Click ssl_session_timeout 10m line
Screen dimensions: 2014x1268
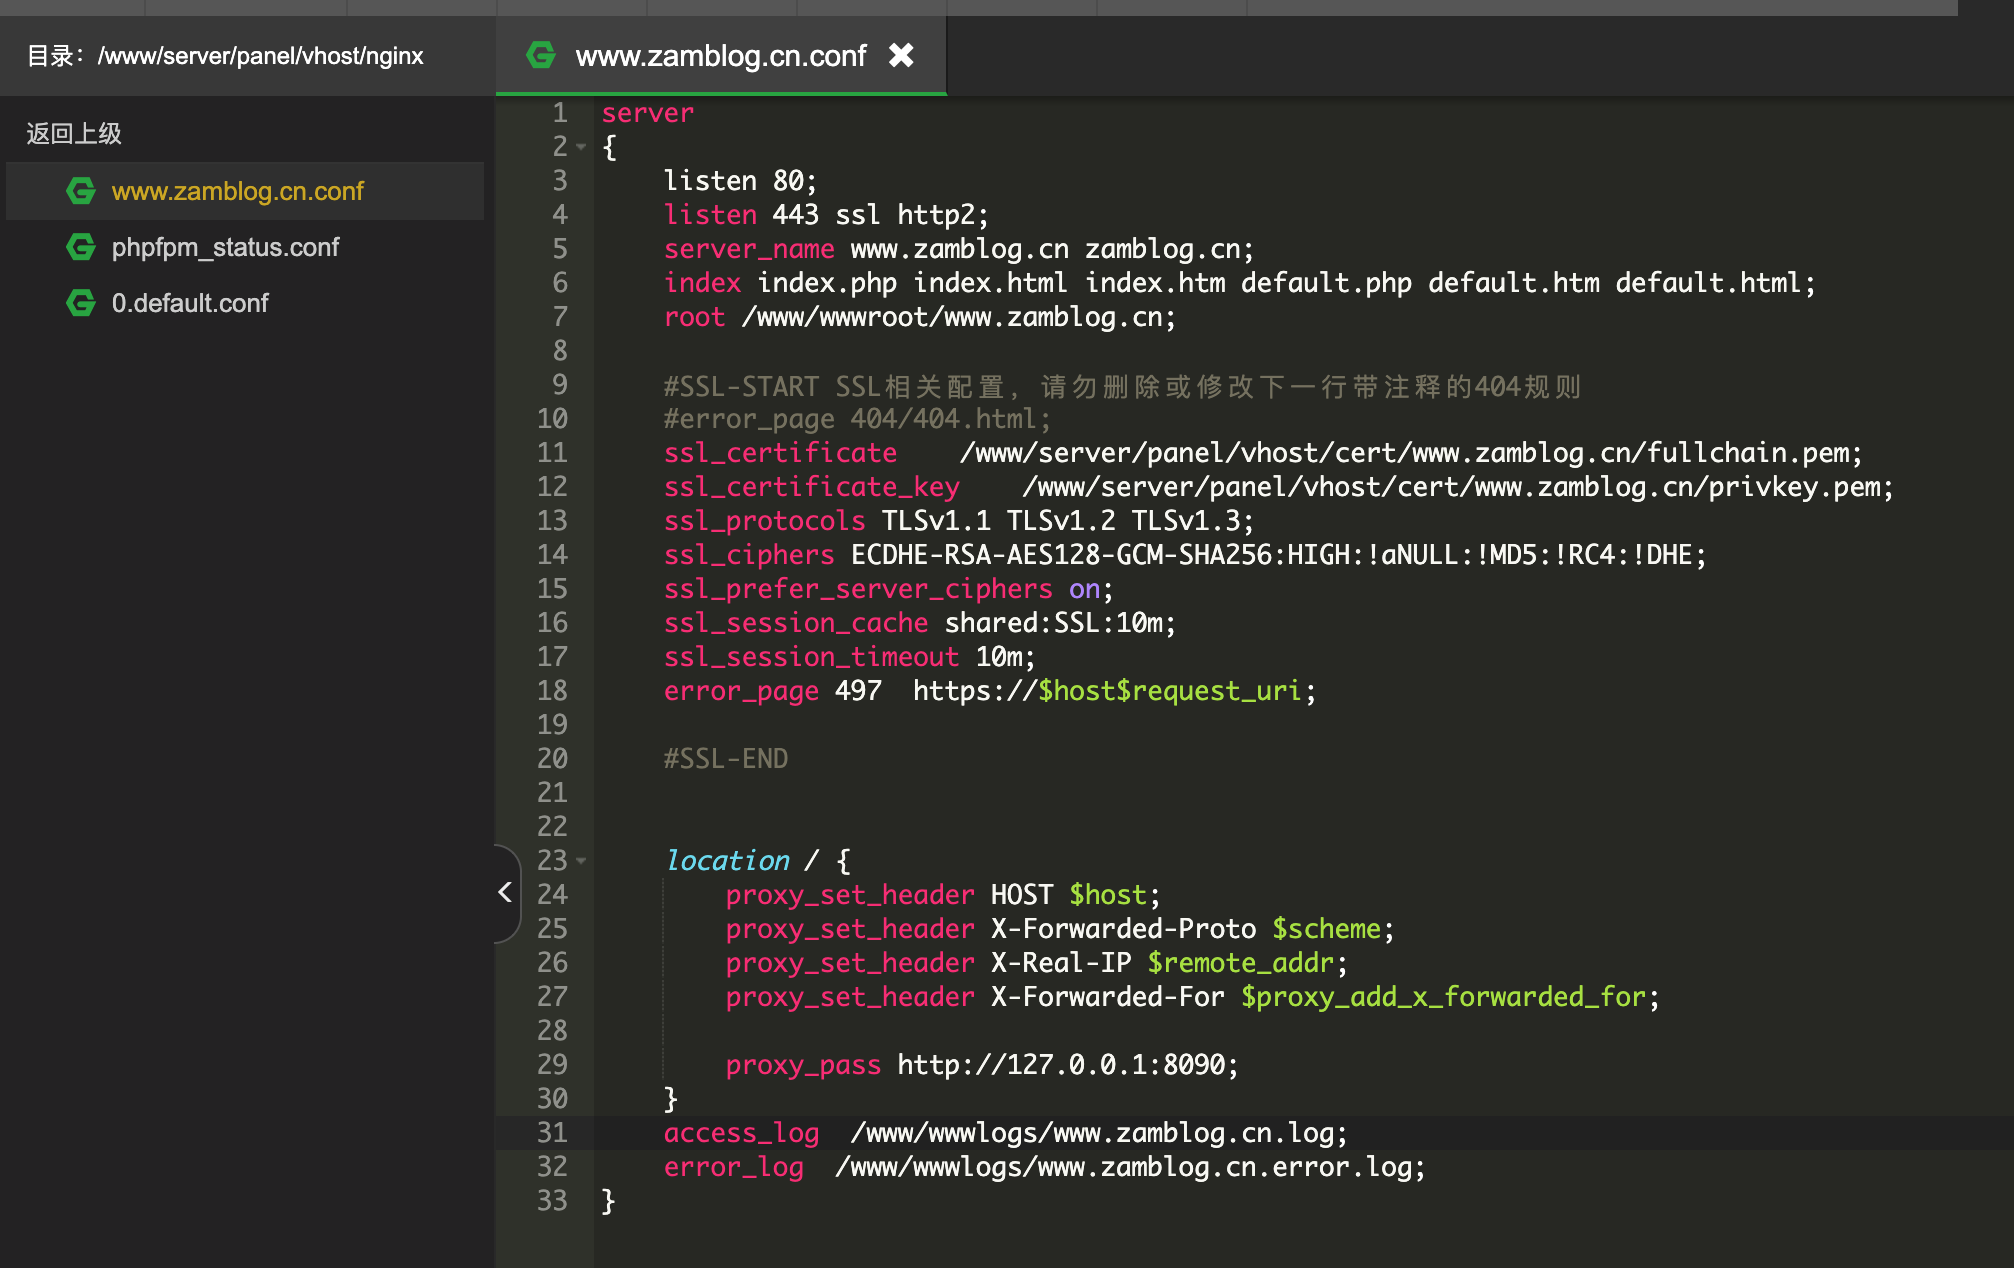click(849, 657)
